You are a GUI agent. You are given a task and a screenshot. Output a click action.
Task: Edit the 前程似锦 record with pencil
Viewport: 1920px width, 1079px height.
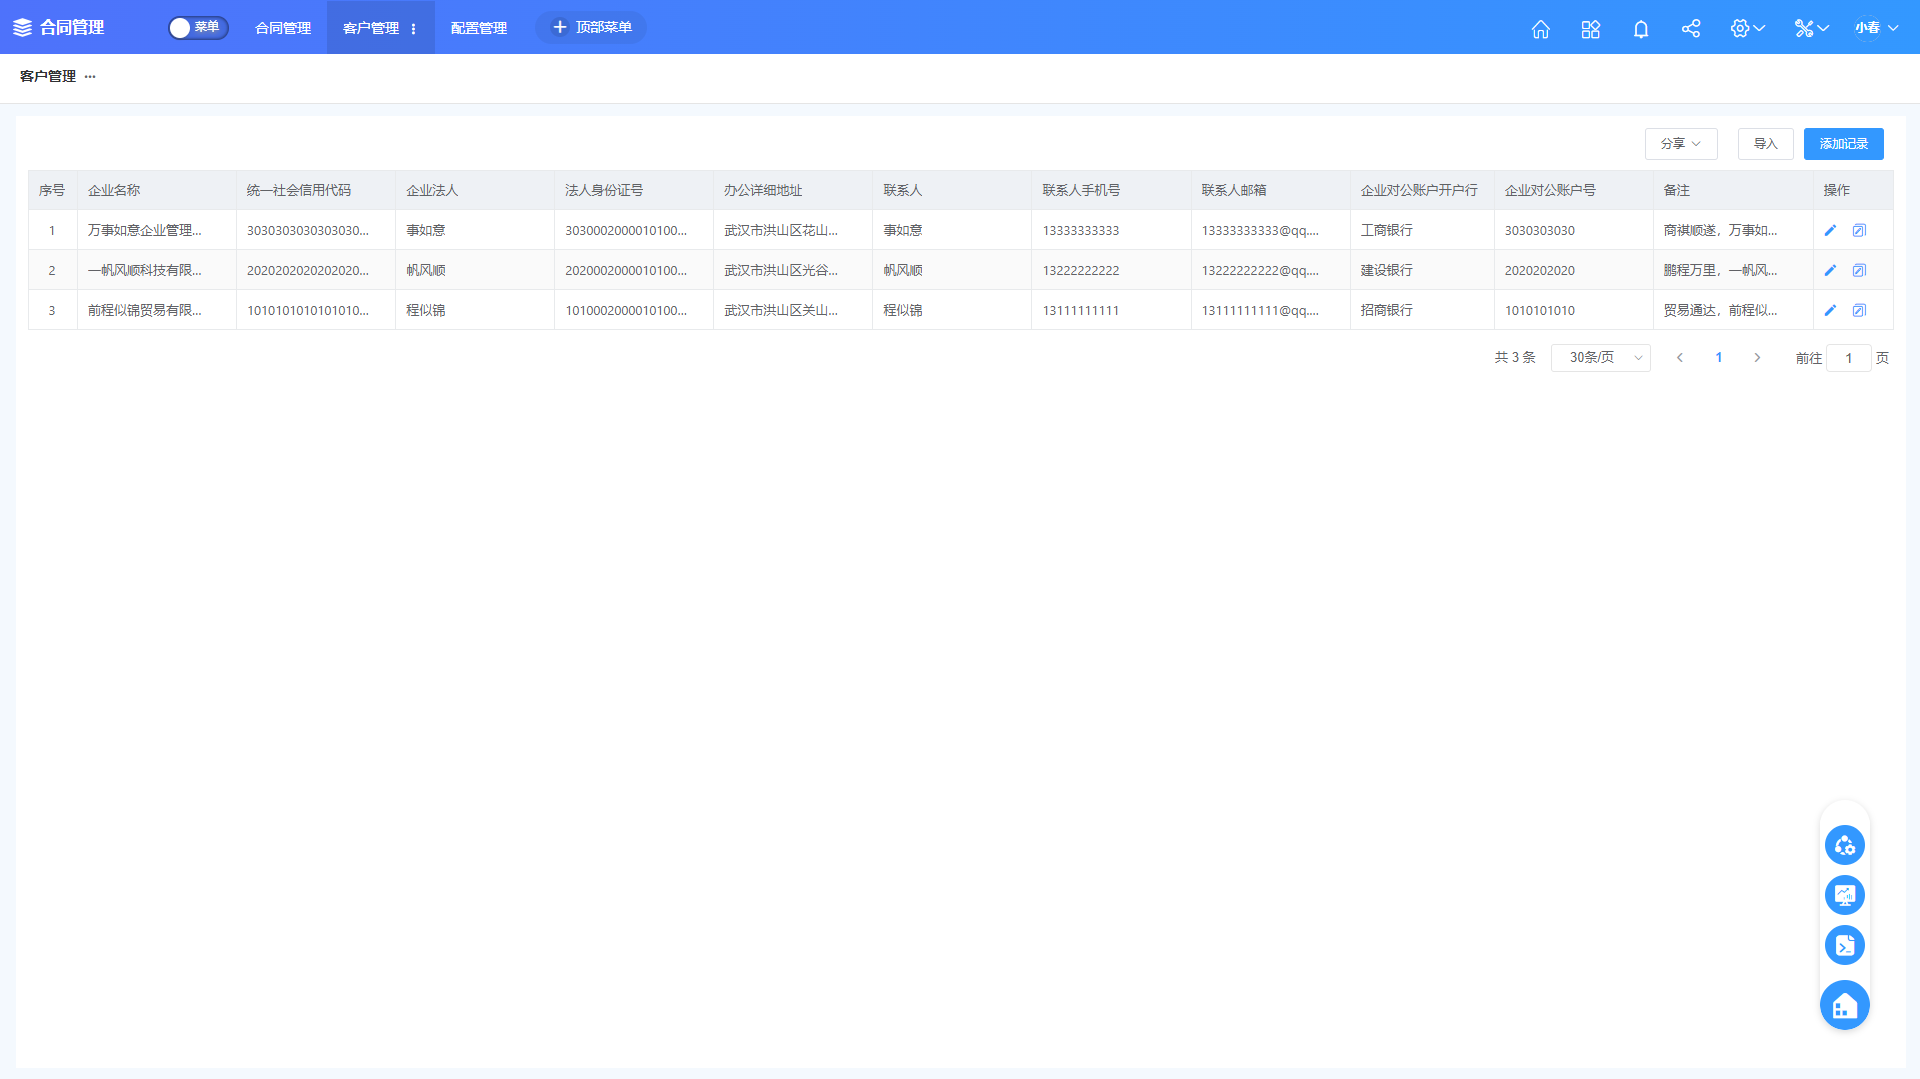1830,310
